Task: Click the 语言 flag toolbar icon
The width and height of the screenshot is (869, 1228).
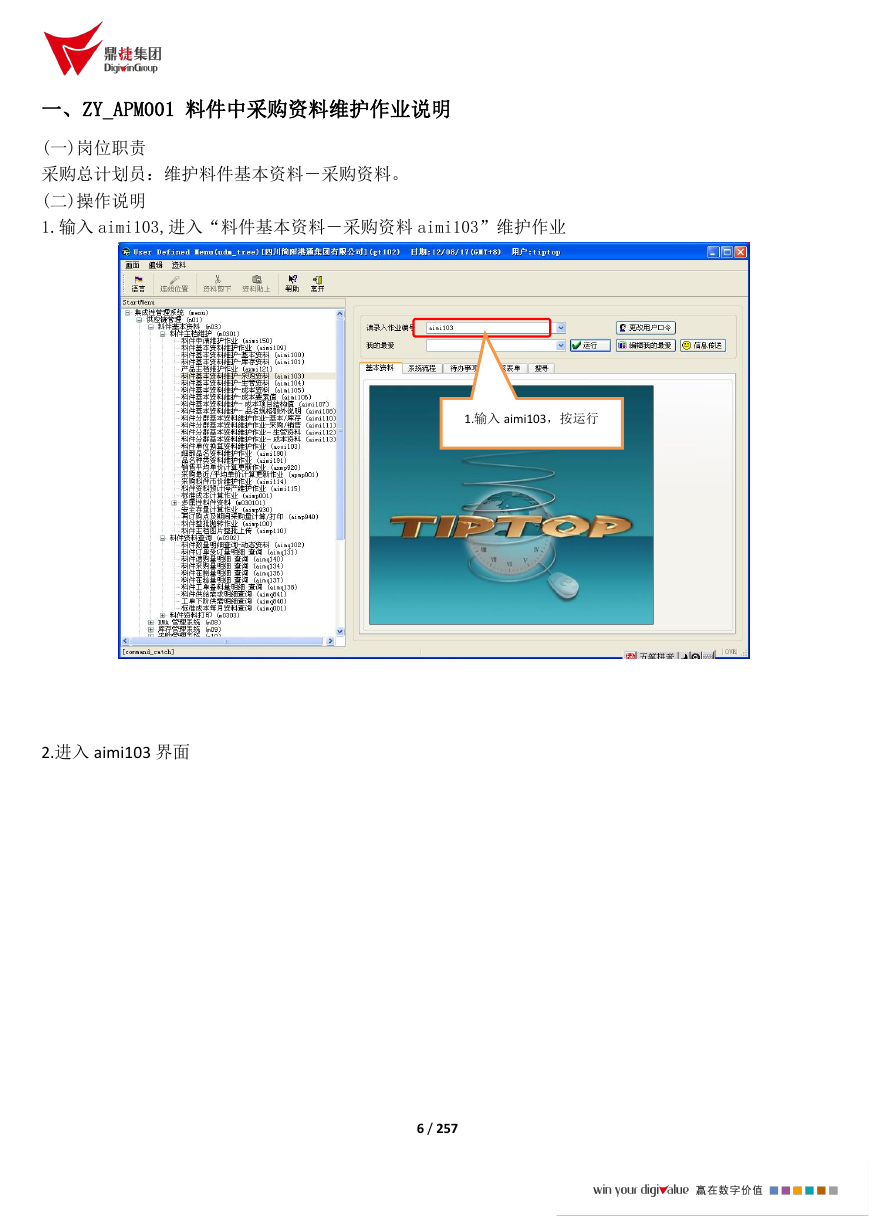Action: pos(138,283)
